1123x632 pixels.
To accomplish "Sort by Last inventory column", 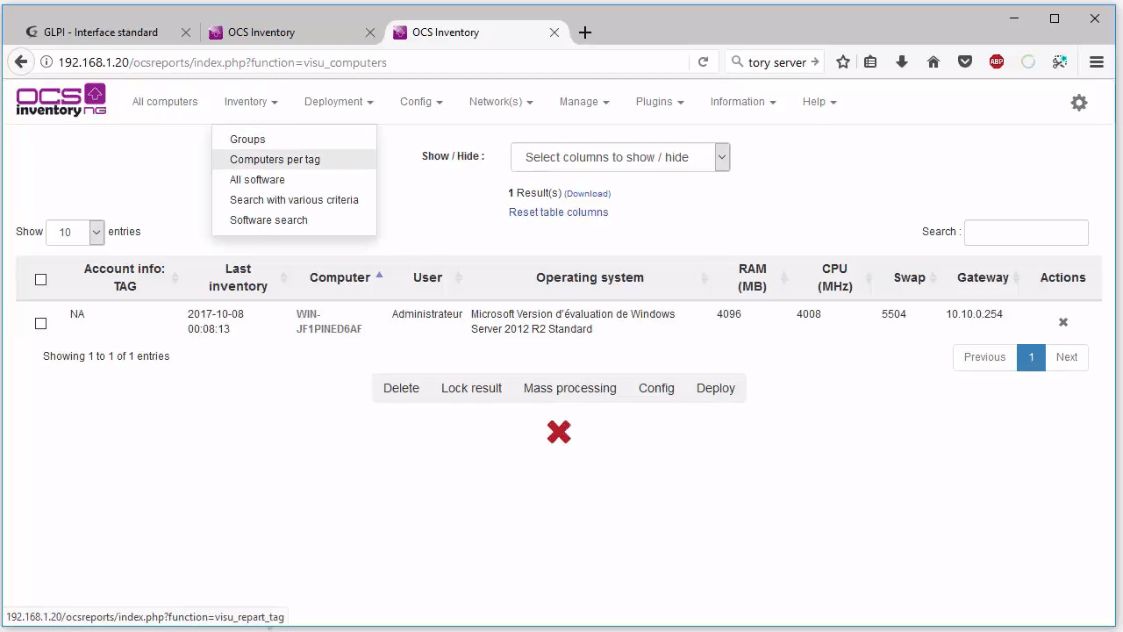I will click(238, 277).
